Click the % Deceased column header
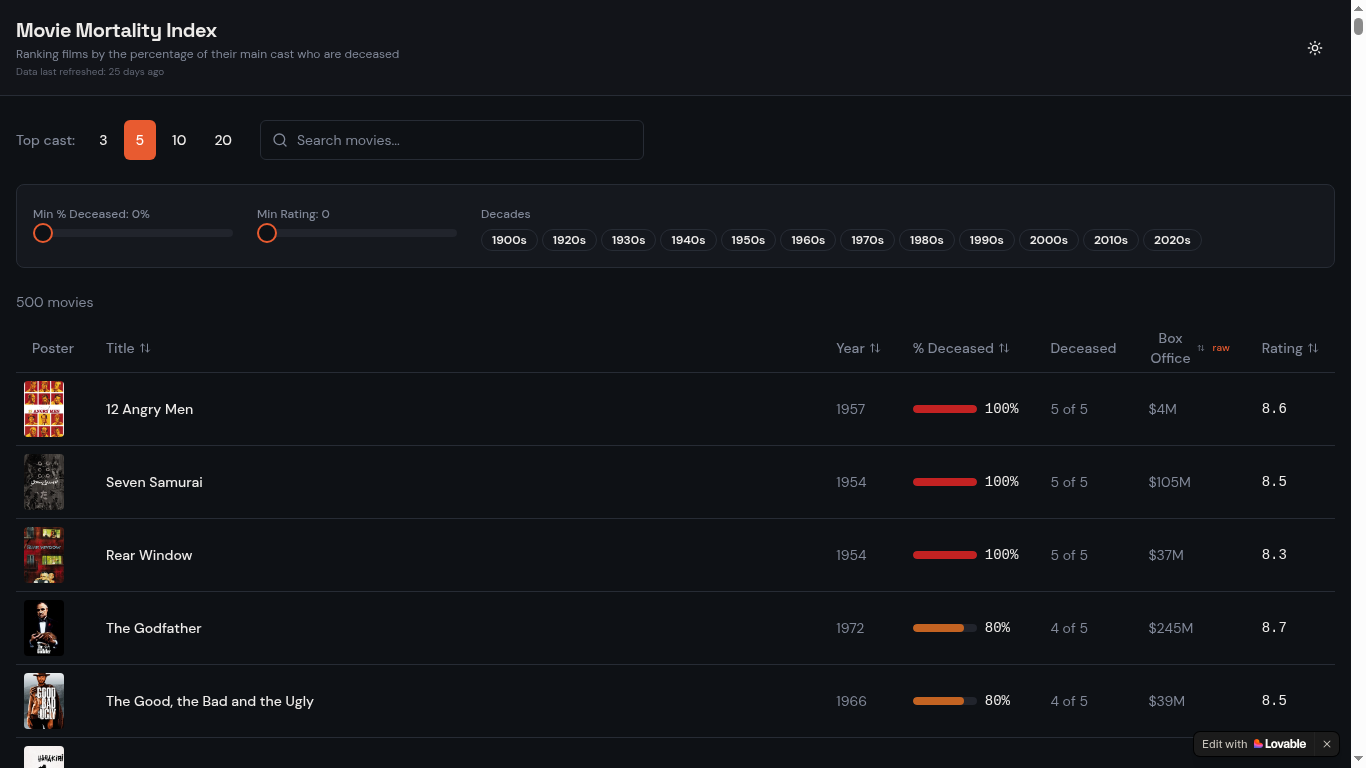 click(x=961, y=348)
